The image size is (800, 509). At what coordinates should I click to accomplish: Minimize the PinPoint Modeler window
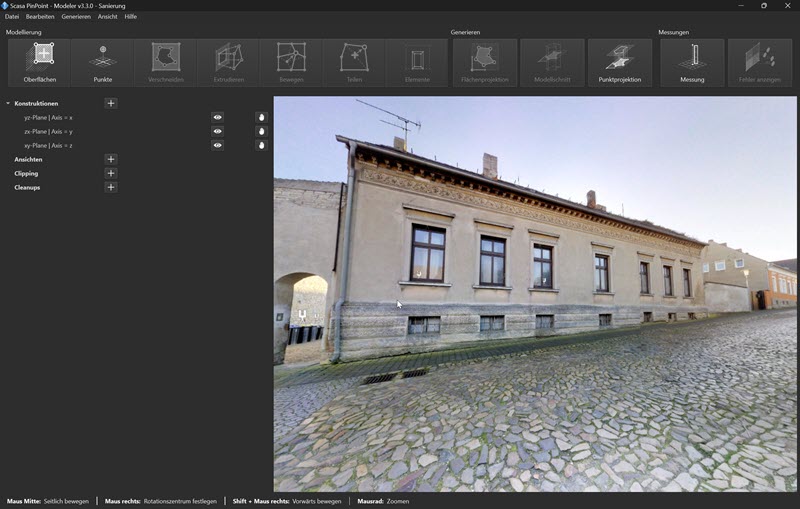(x=741, y=6)
